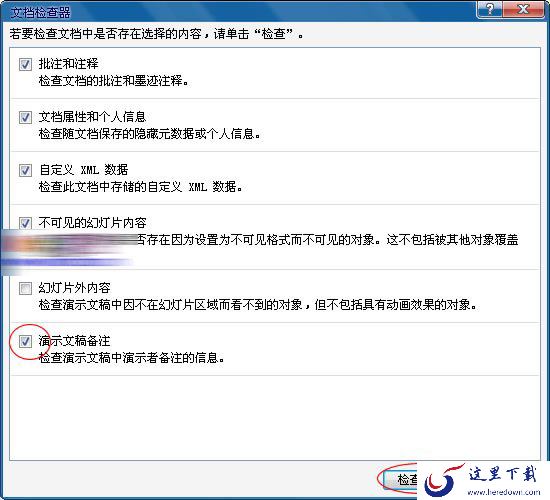Image resolution: width=550 pixels, height=500 pixels.
Task: Toggle the 自定义 XML 数据 checkbox
Action: tap(25, 170)
